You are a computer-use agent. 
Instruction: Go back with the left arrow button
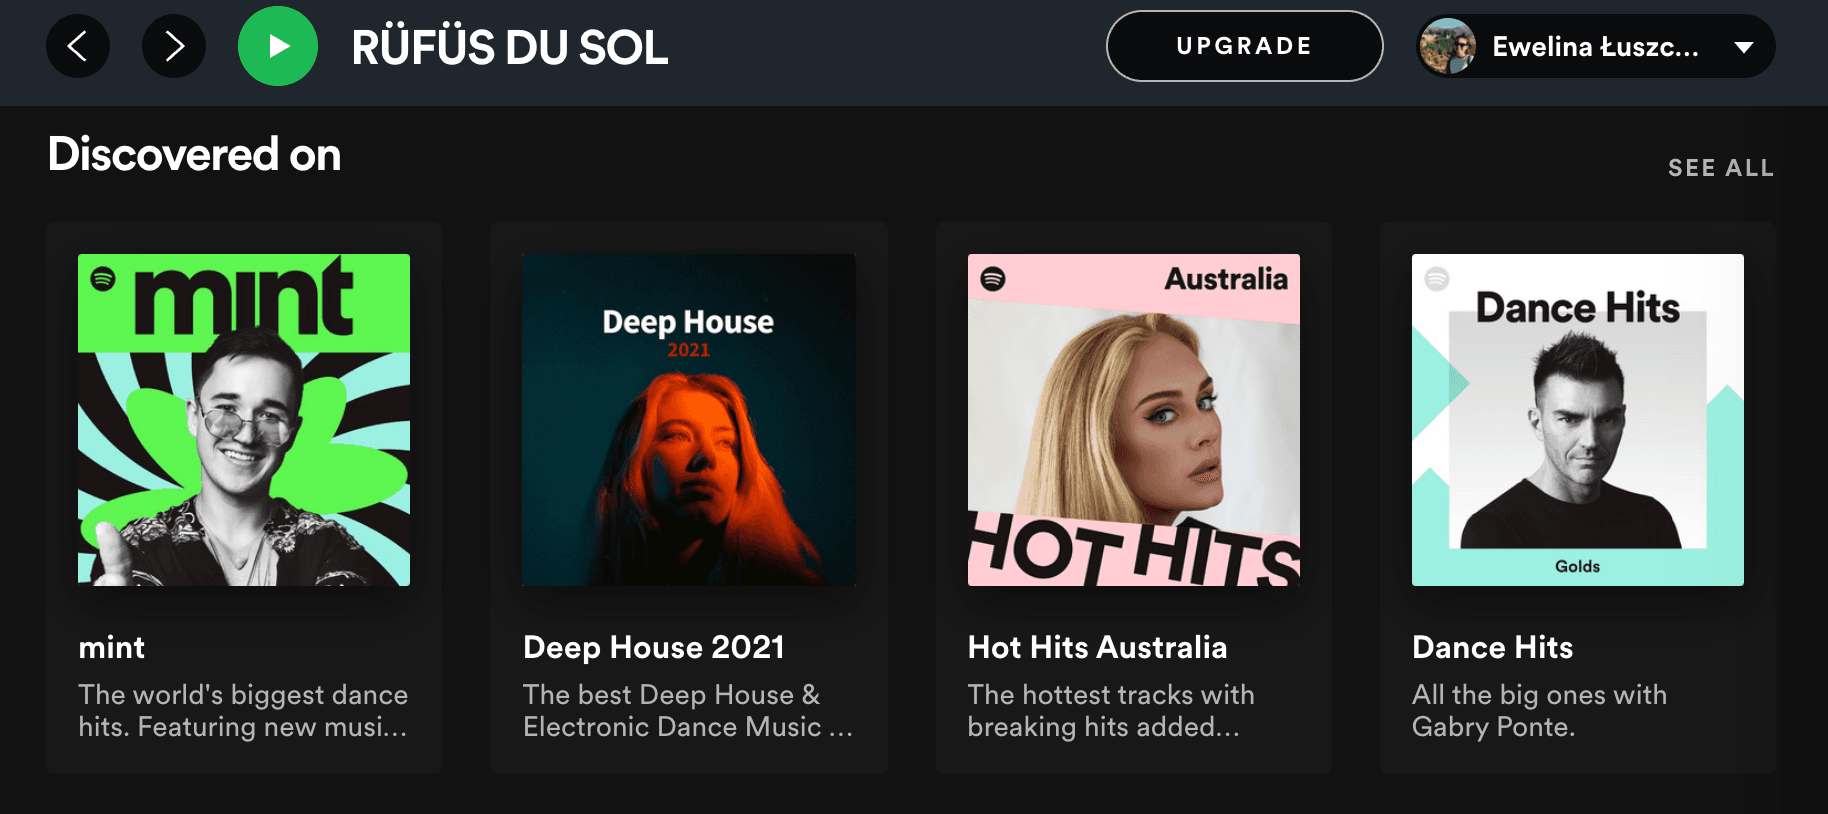tap(78, 46)
